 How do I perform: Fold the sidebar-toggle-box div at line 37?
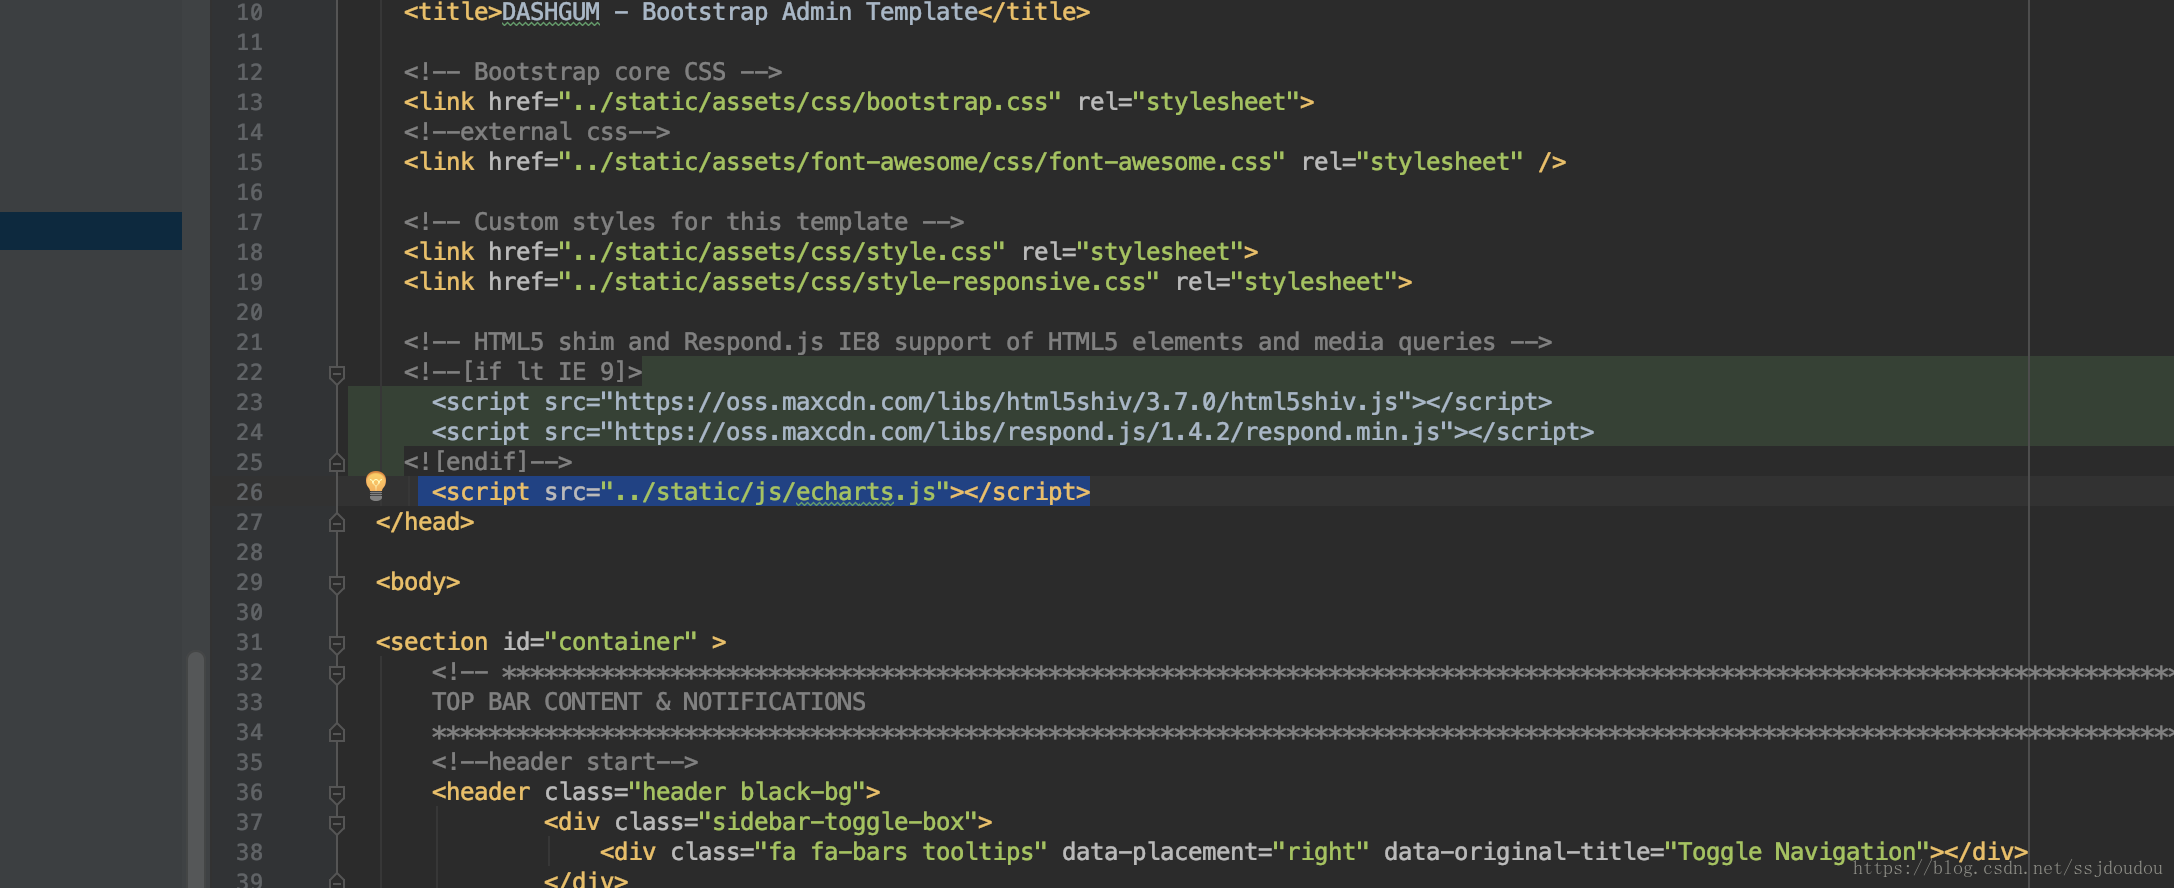point(337,824)
